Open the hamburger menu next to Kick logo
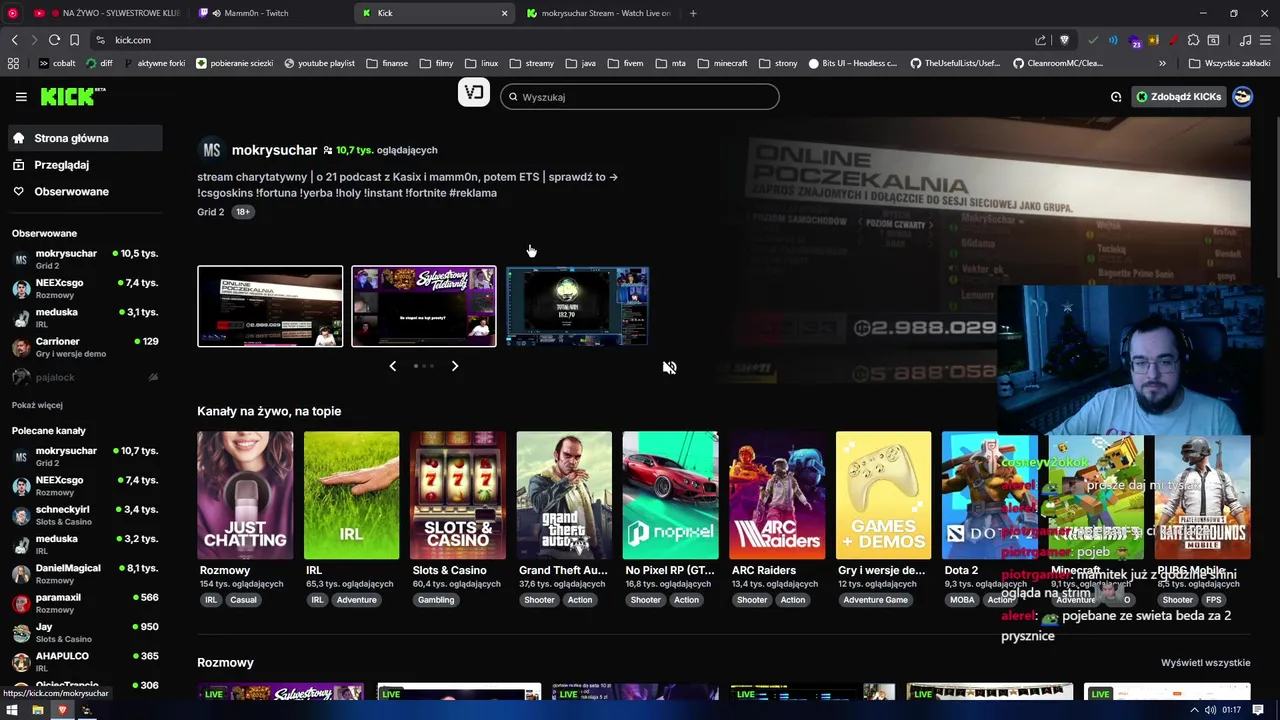1280x720 pixels. click(x=21, y=97)
